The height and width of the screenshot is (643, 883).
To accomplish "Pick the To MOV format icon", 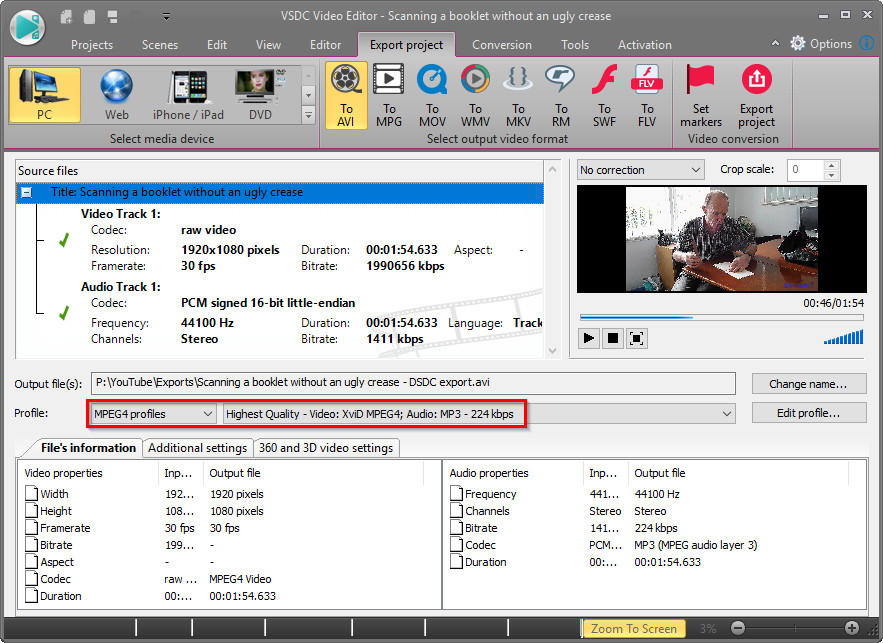I will [432, 93].
